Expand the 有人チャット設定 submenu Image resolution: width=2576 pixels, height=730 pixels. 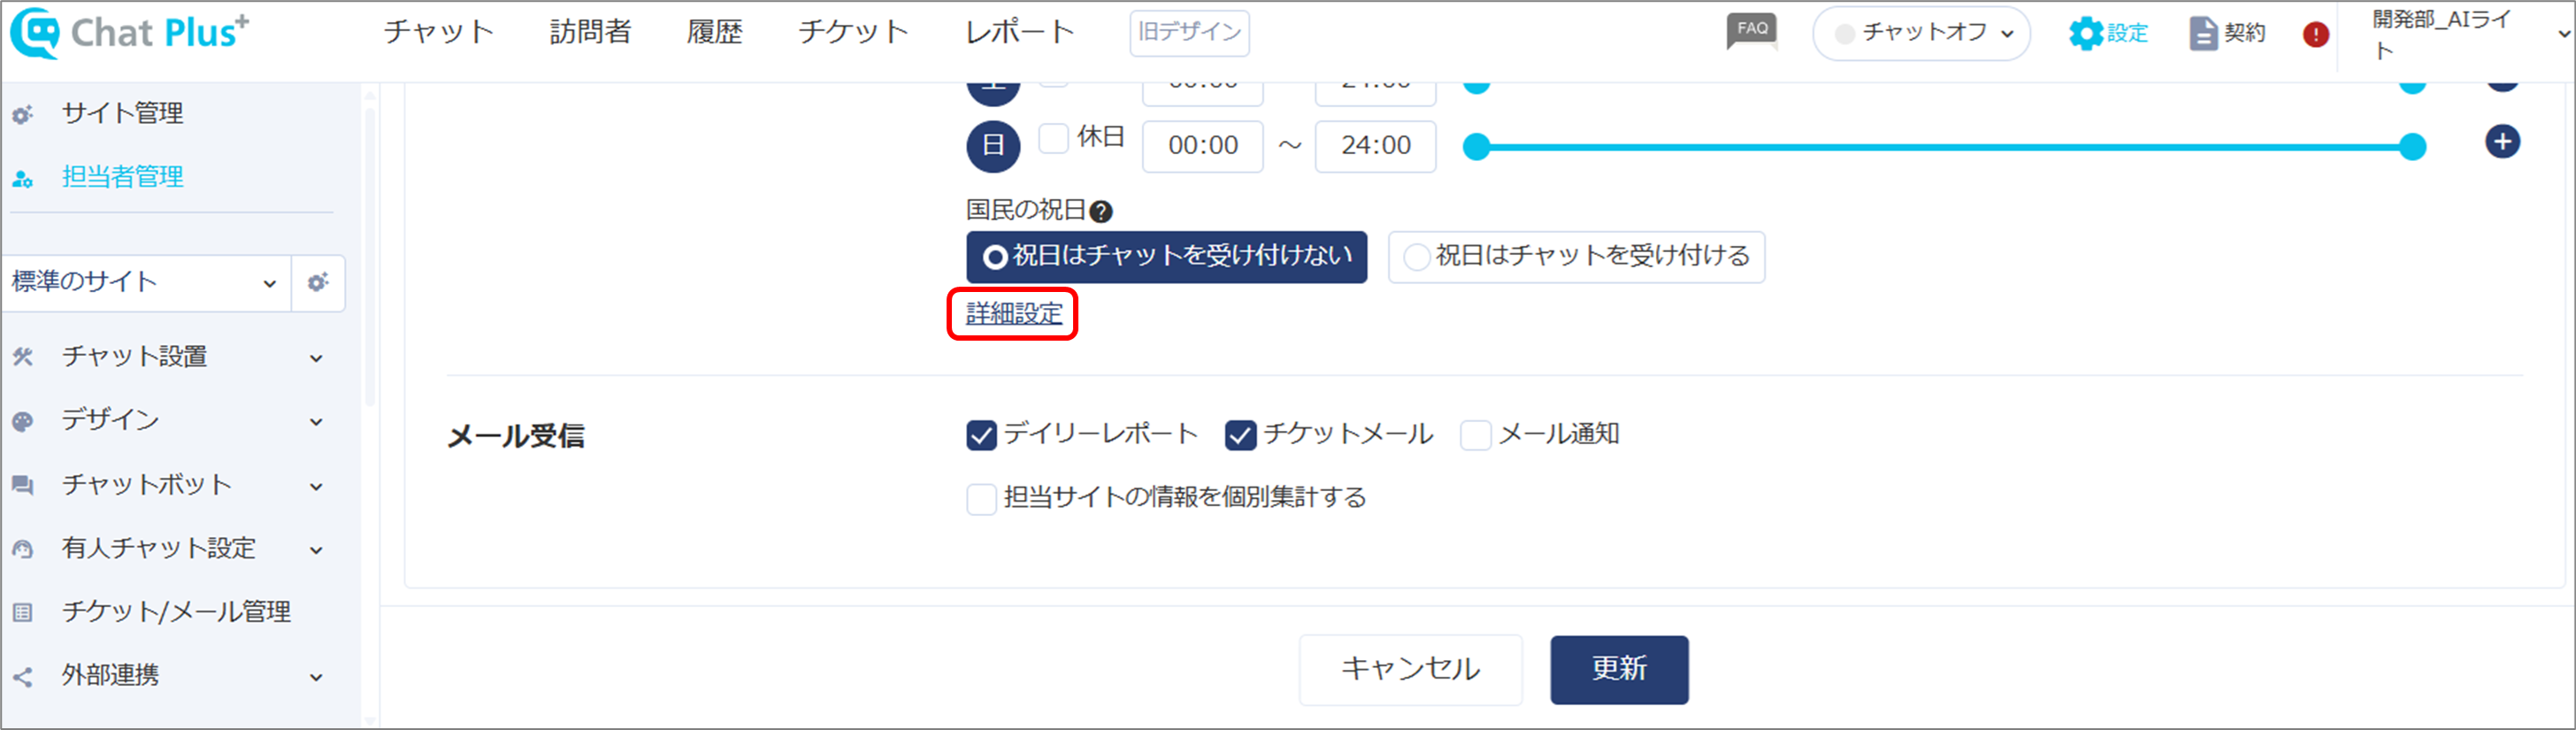(316, 550)
